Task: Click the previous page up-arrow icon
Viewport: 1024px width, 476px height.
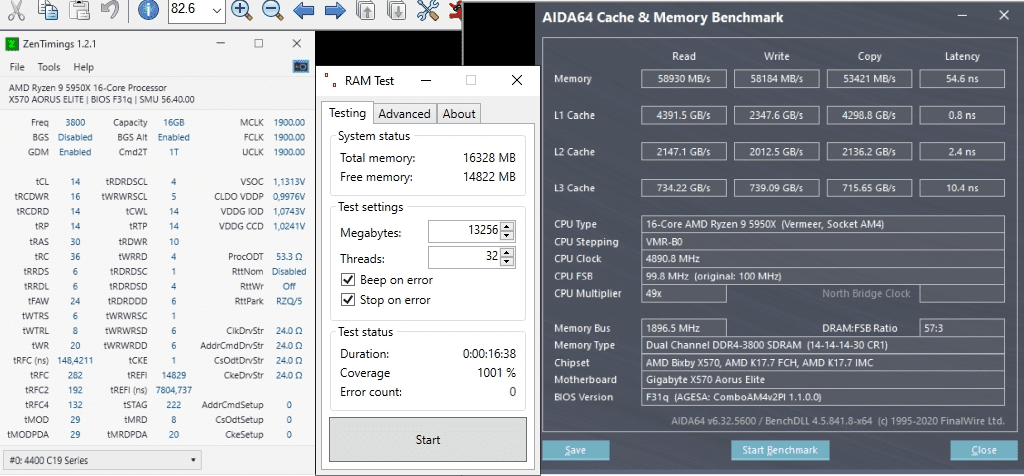Action: 366,10
